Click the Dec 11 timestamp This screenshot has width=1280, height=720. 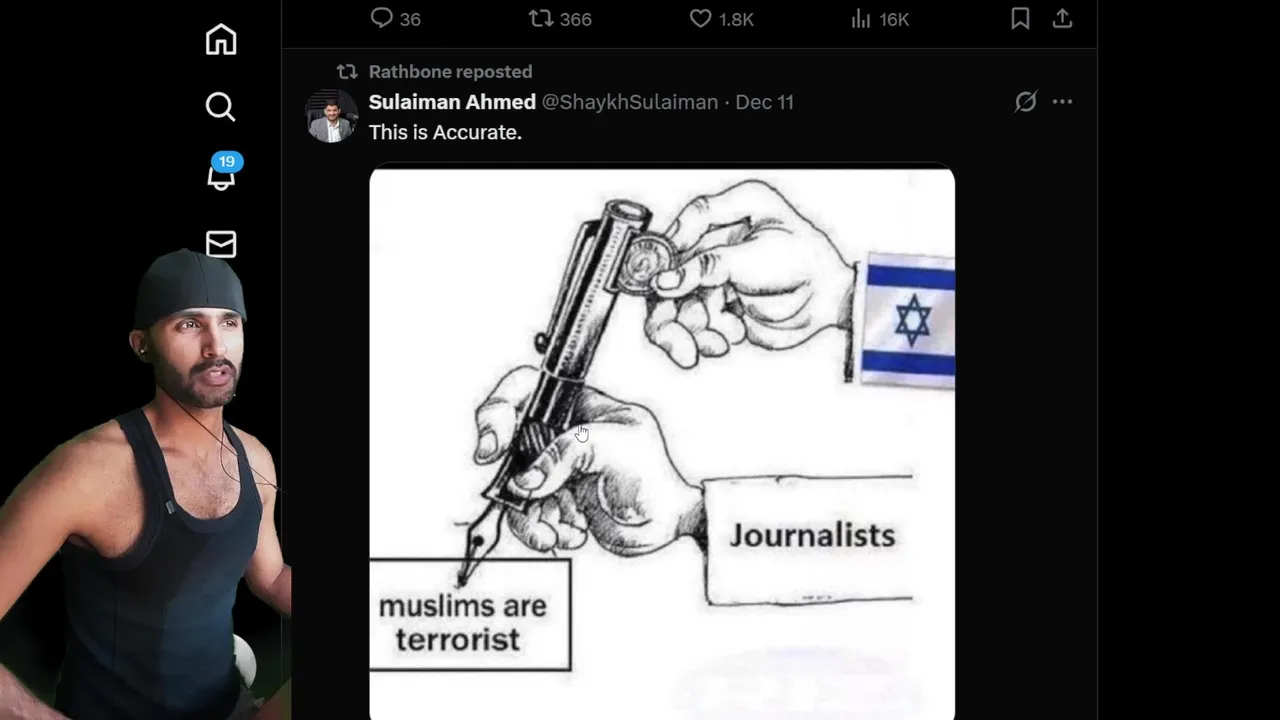coord(765,102)
